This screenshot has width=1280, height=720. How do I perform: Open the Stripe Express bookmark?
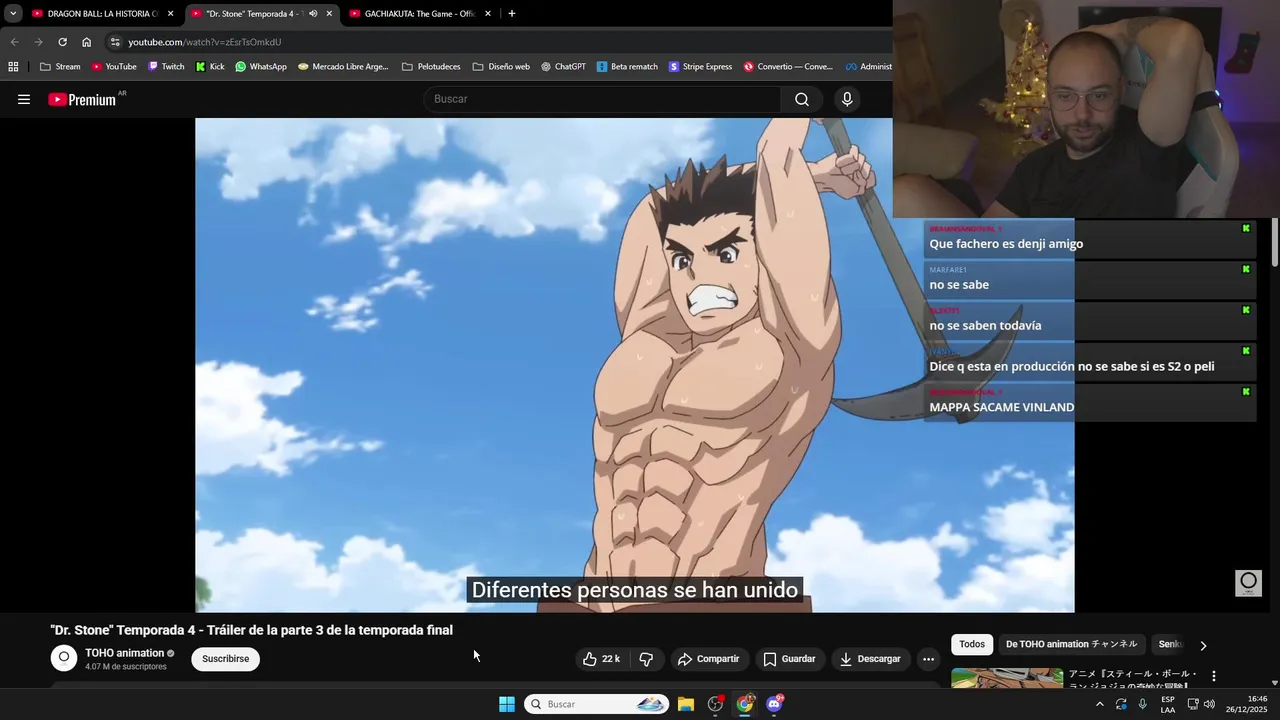(700, 67)
